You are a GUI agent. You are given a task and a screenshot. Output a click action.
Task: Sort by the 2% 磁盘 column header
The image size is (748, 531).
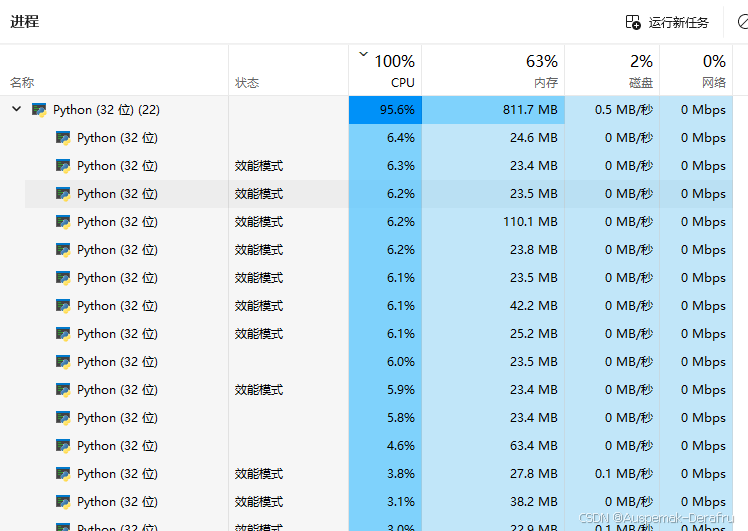612,71
